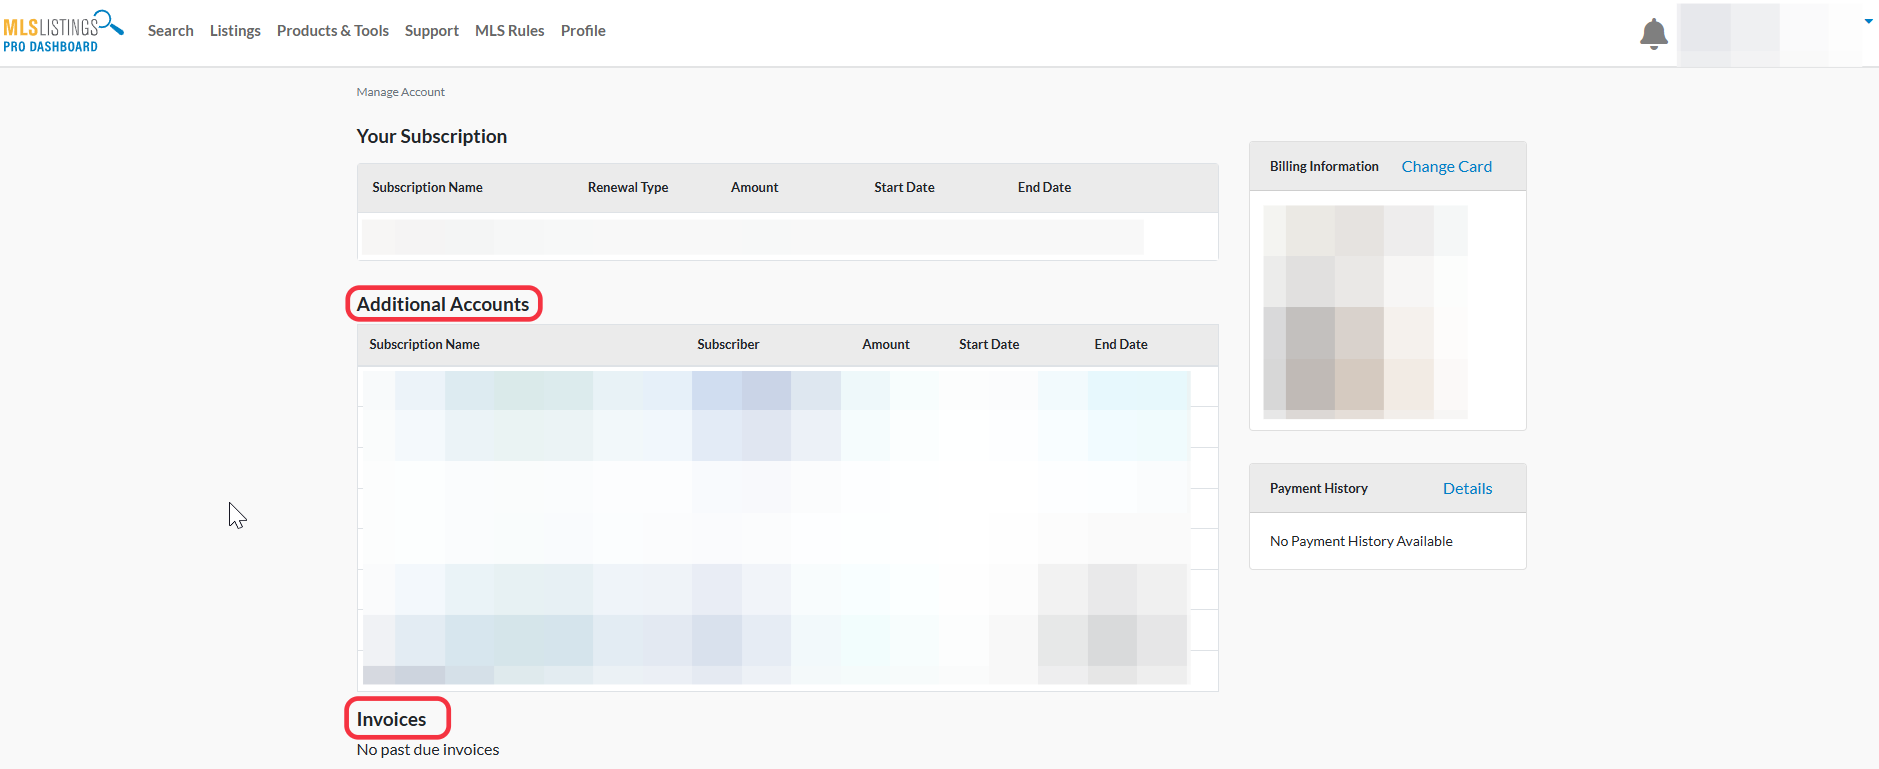Click the Your Subscription heading
Image resolution: width=1879 pixels, height=769 pixels.
tap(432, 136)
